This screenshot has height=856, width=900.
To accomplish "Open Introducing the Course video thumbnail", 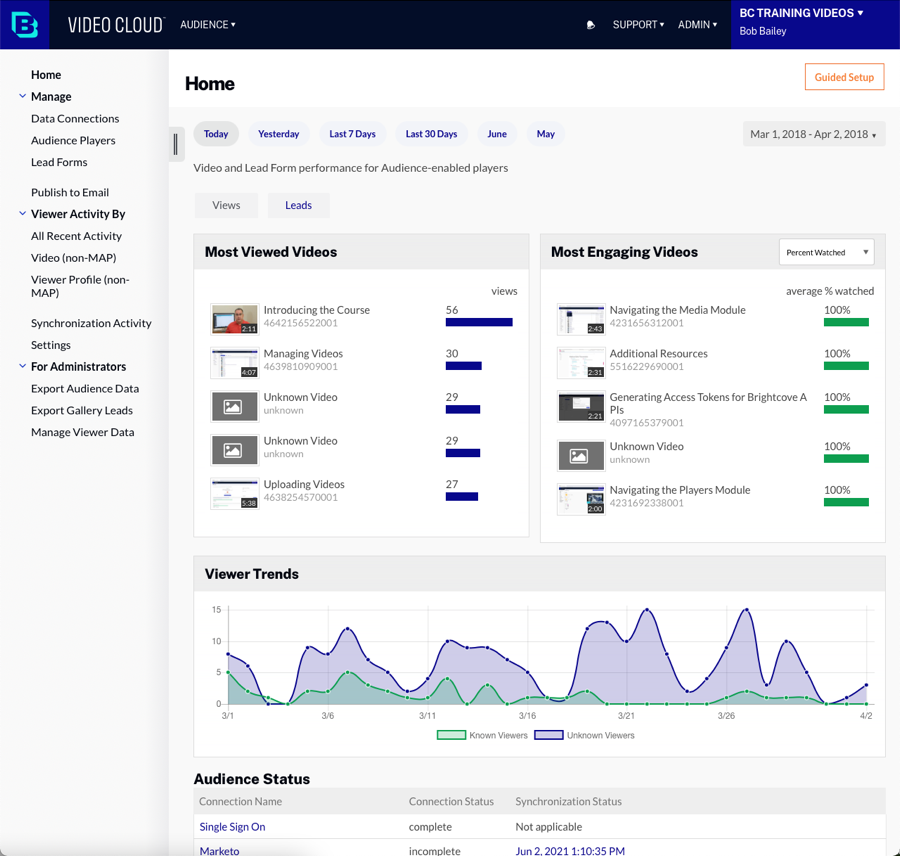I will (234, 319).
